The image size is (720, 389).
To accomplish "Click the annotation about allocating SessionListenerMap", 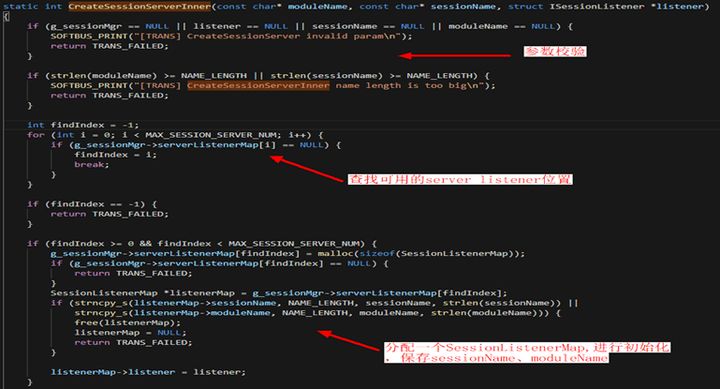I will [x=527, y=353].
